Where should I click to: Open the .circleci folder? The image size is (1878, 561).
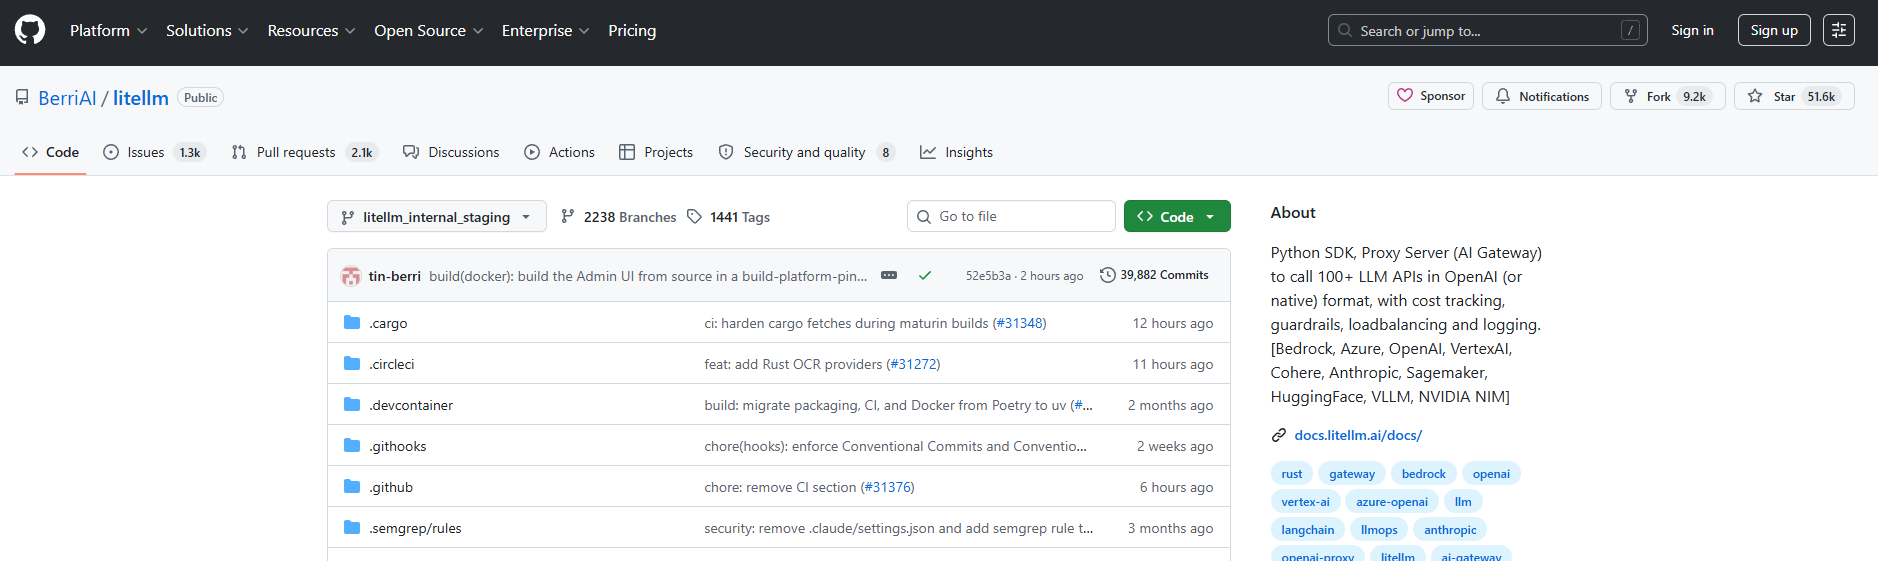point(391,364)
